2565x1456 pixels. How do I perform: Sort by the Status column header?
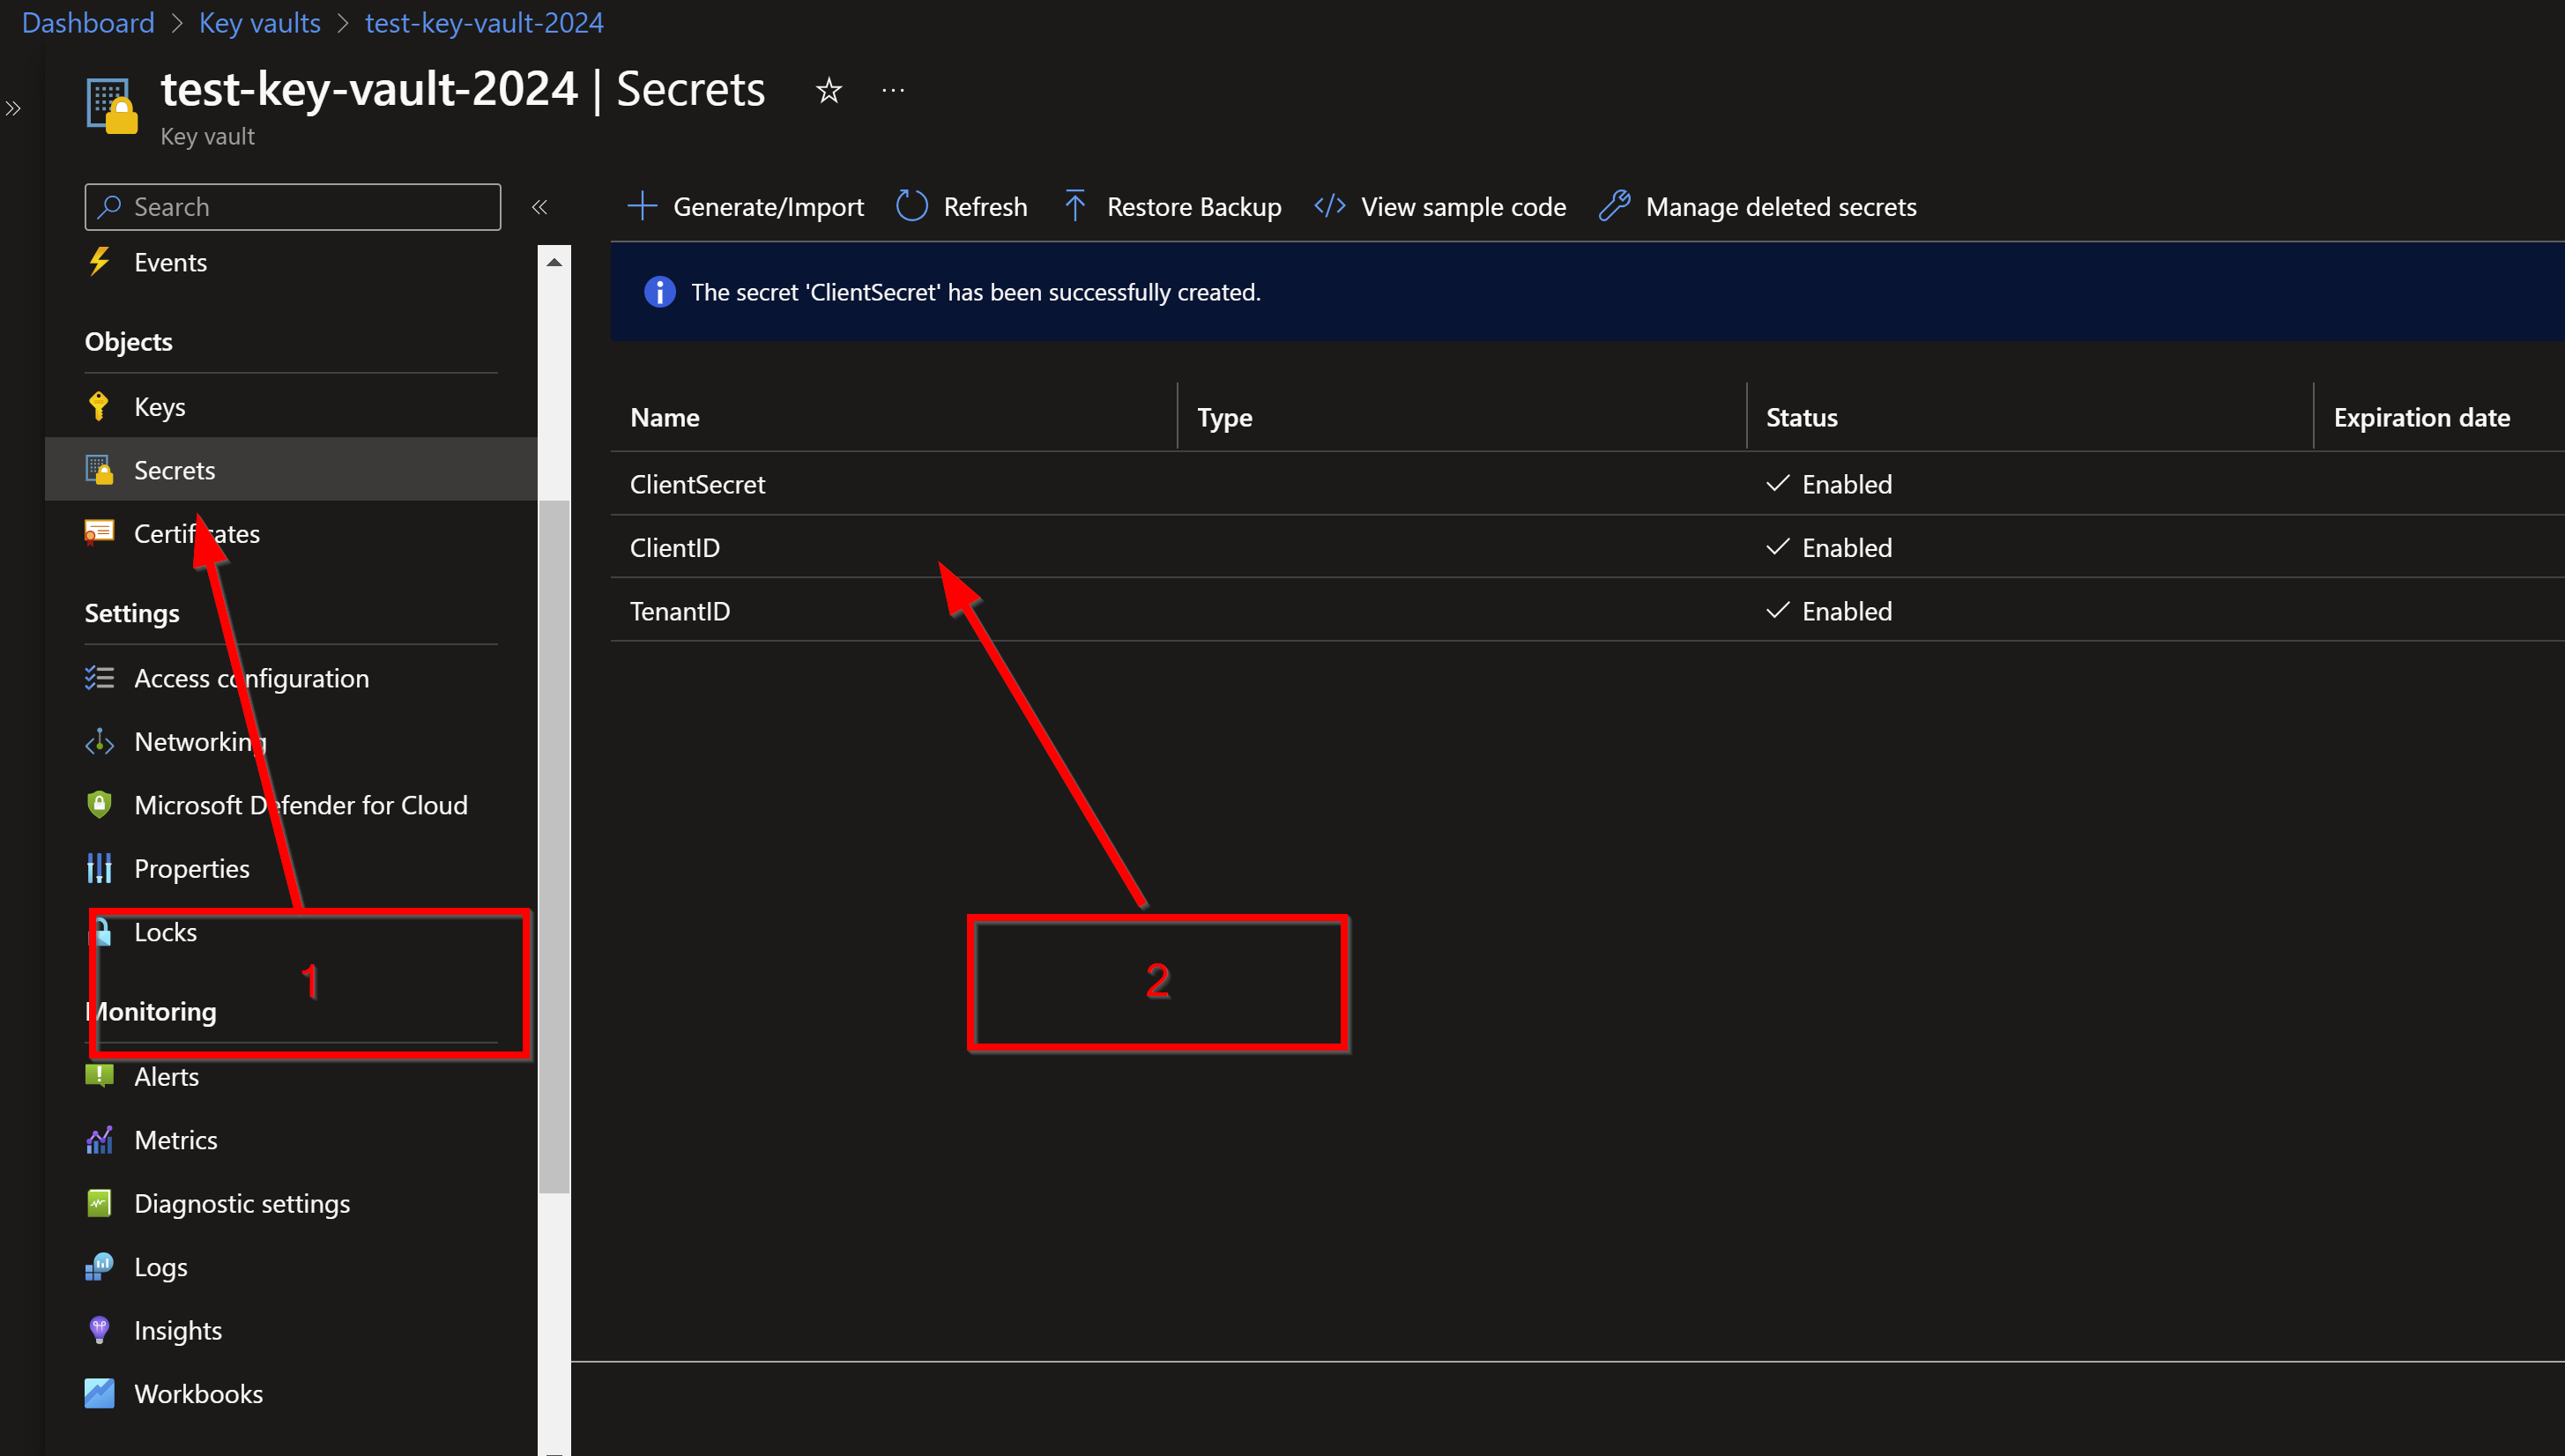(x=1802, y=417)
